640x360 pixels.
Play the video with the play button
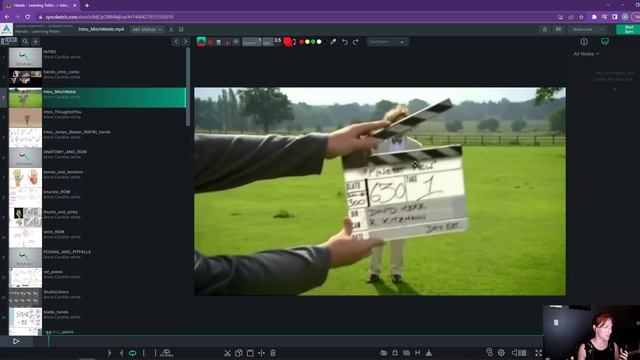coord(16,341)
